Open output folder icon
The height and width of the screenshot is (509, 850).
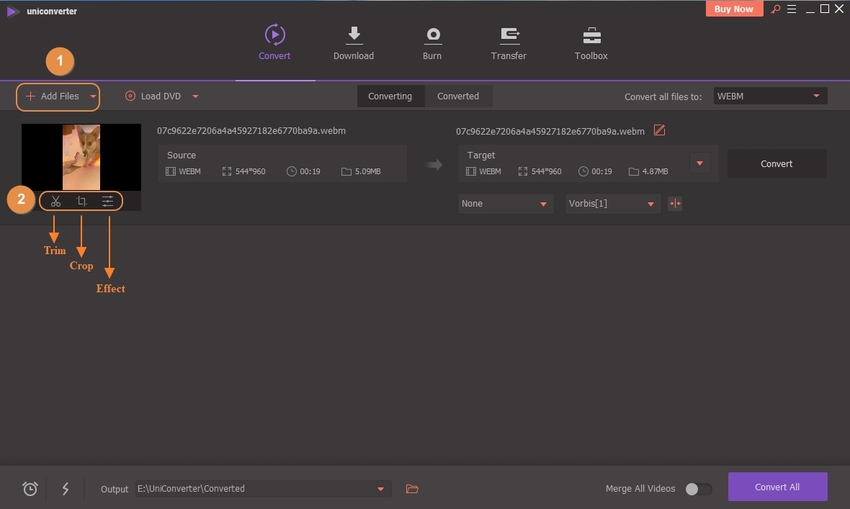pos(412,489)
